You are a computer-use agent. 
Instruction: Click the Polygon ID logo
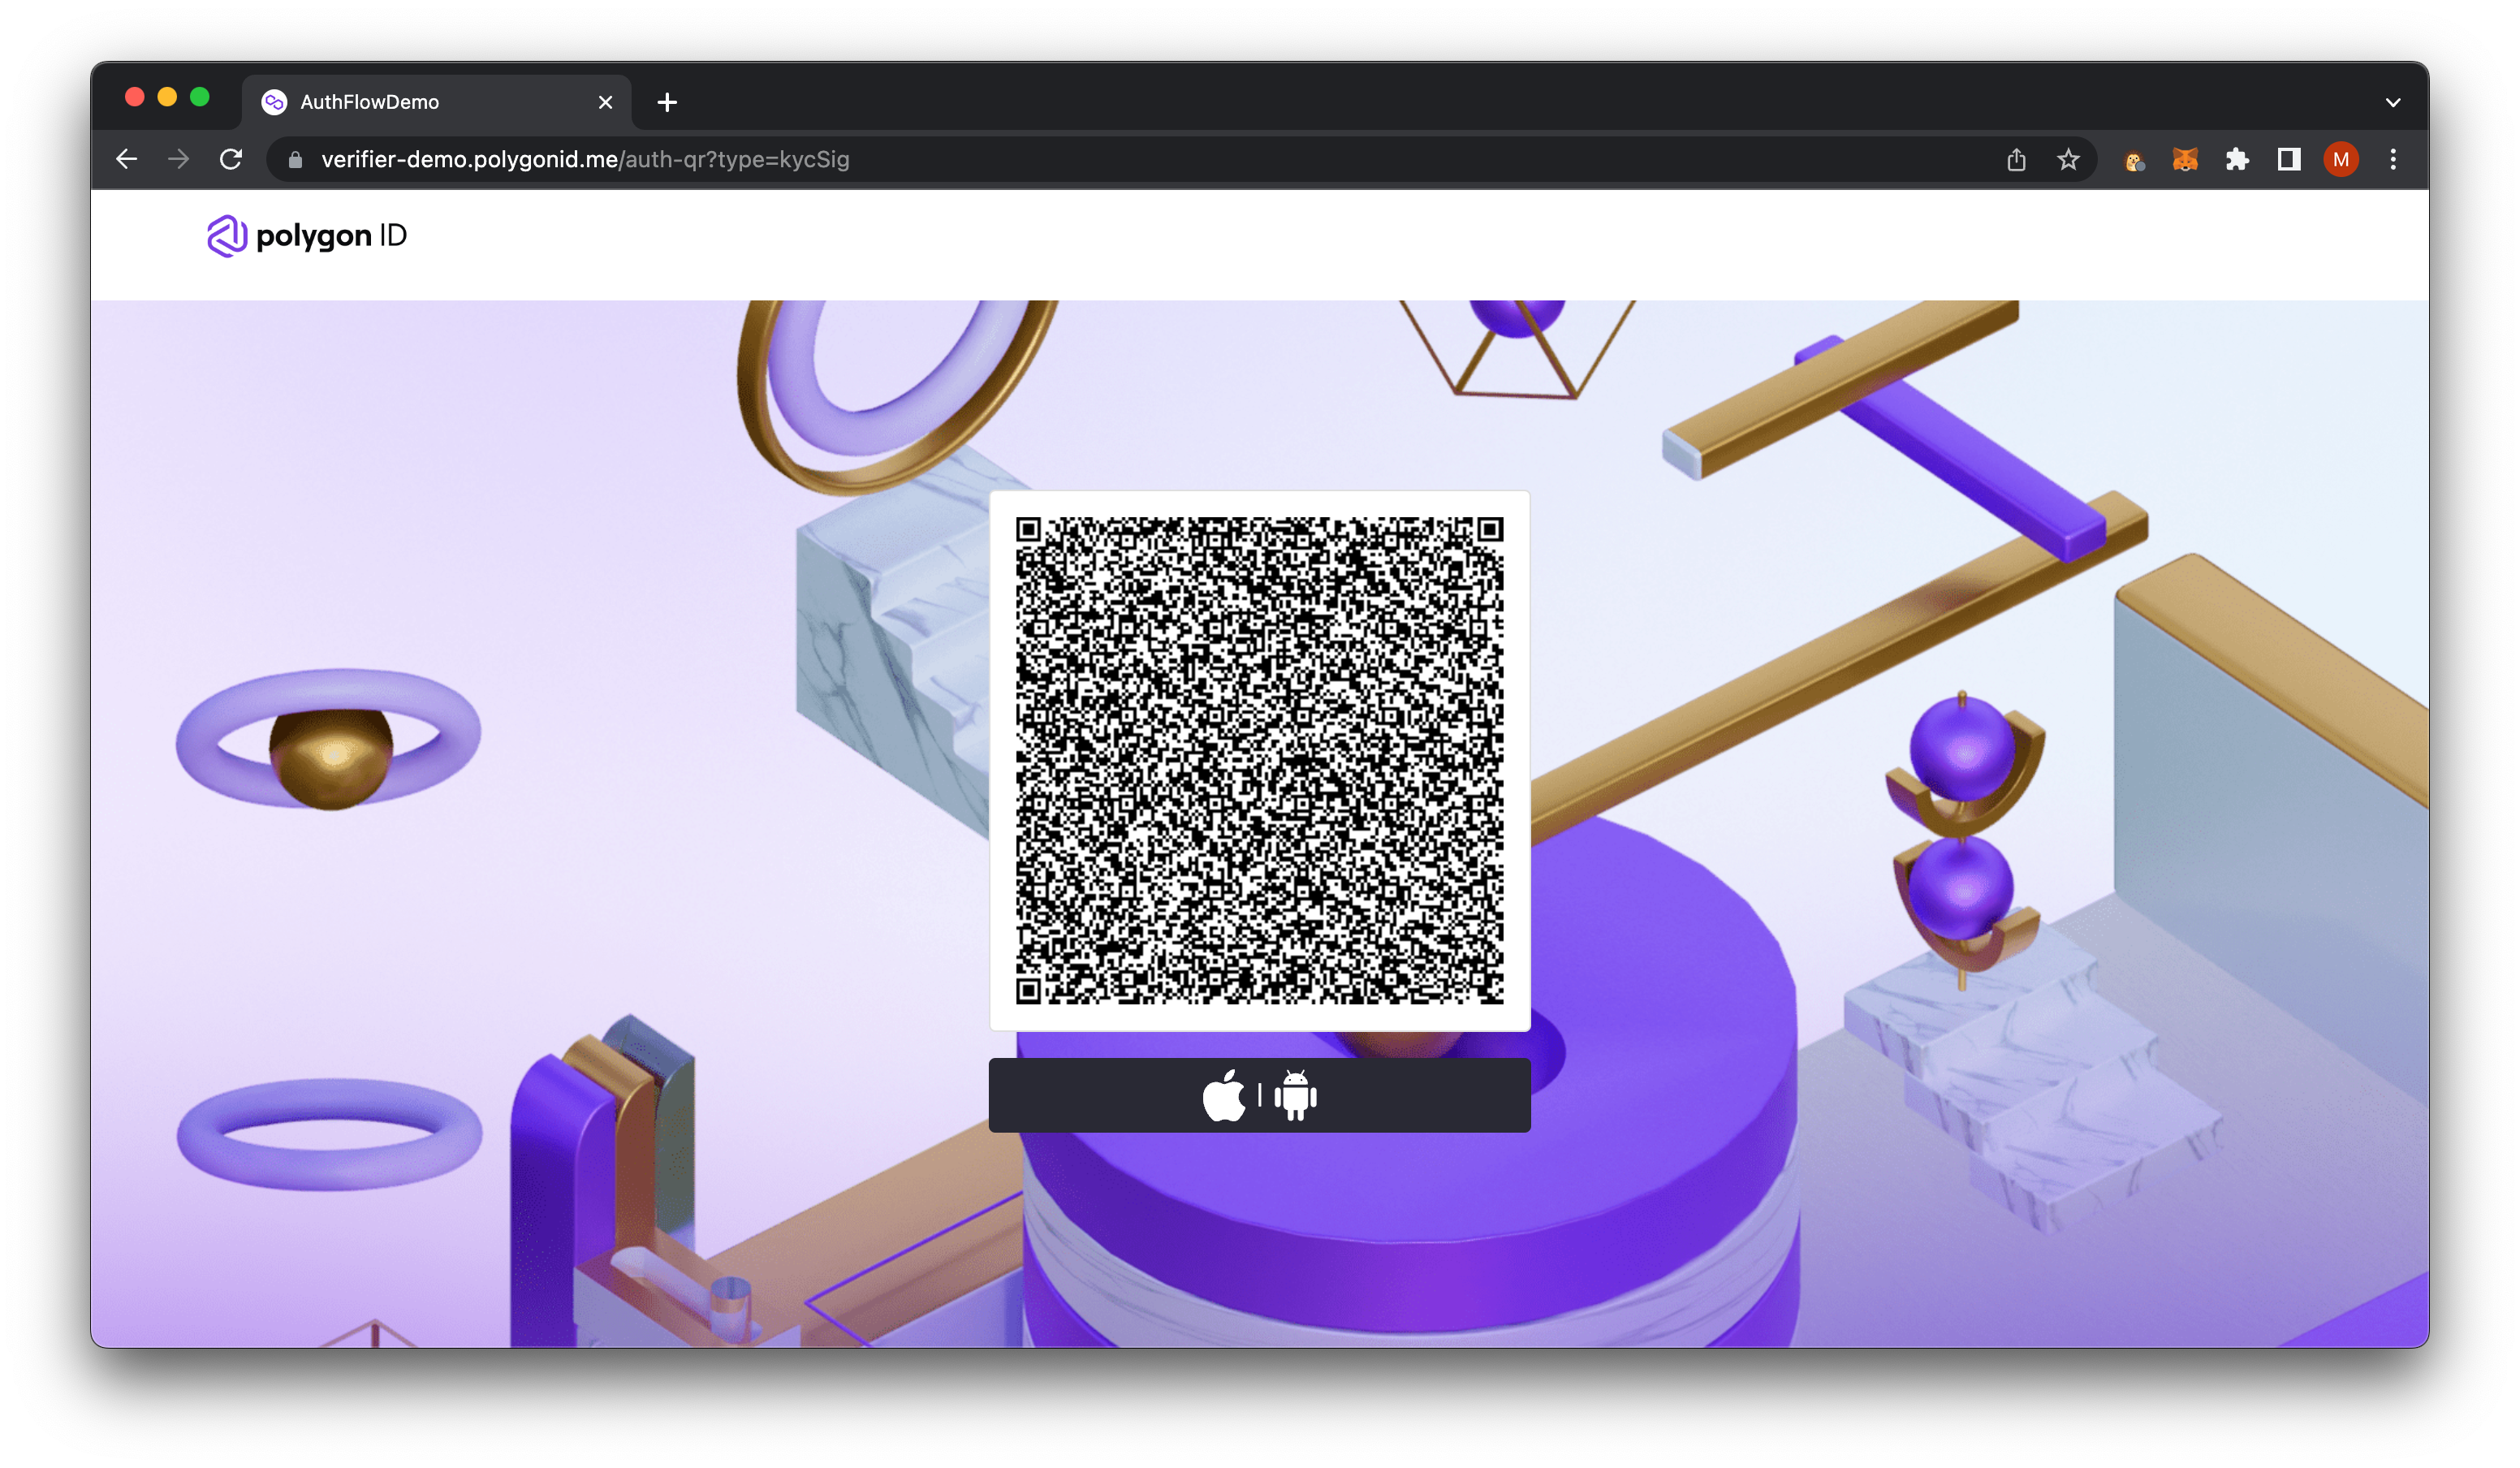[x=307, y=236]
